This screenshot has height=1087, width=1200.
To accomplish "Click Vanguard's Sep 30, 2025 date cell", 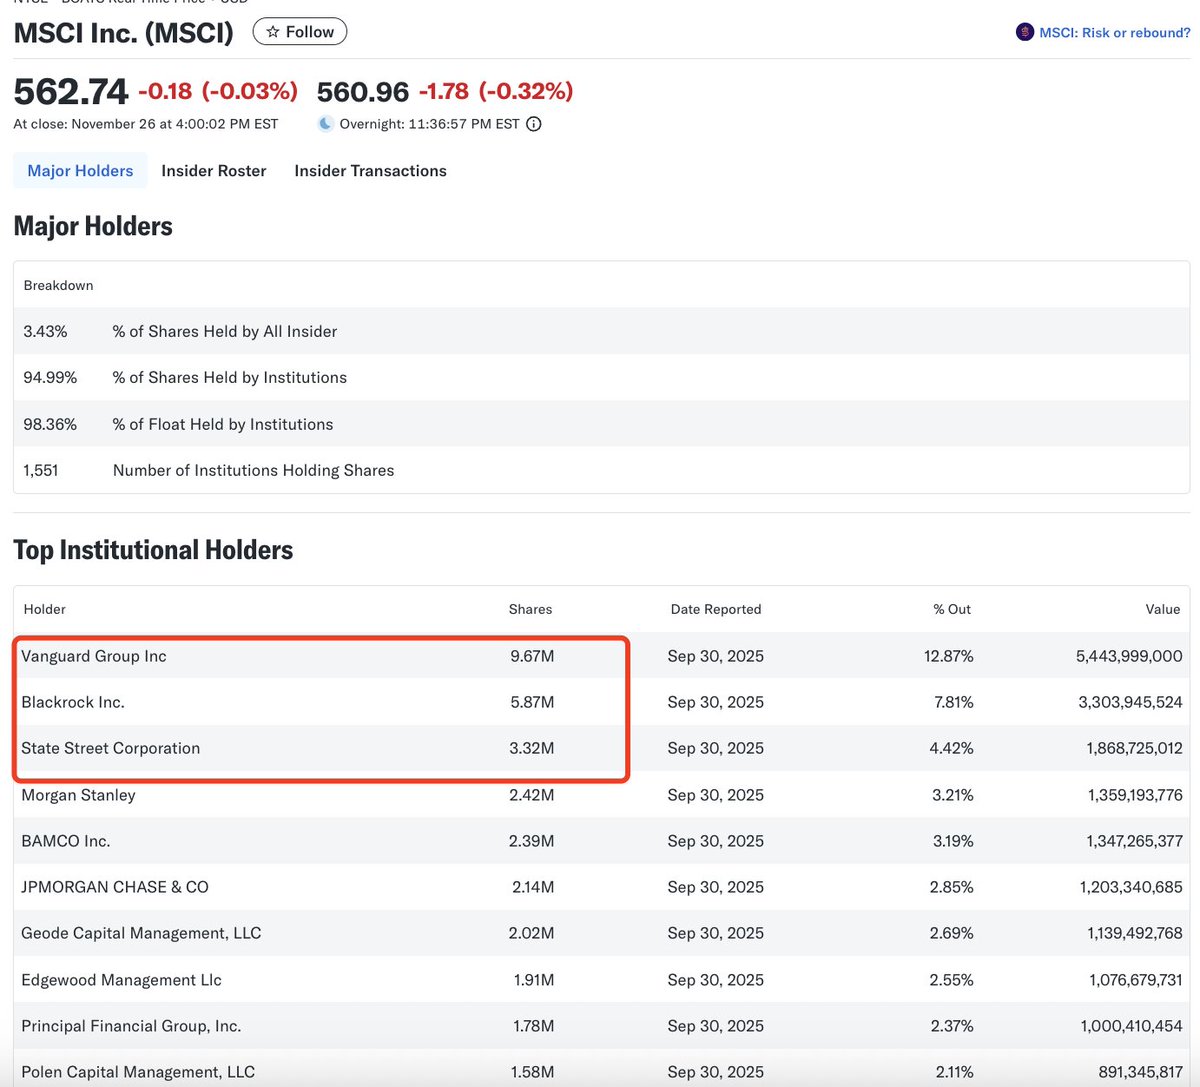I will [716, 656].
